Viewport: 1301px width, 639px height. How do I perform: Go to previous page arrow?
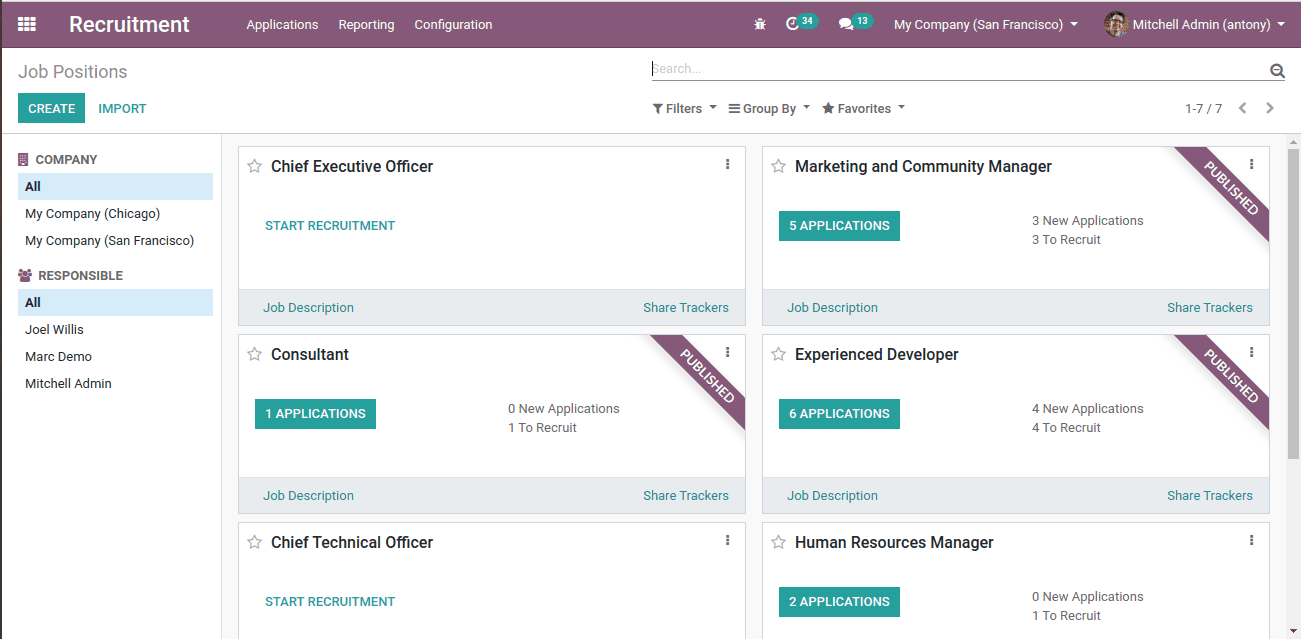pyautogui.click(x=1243, y=108)
